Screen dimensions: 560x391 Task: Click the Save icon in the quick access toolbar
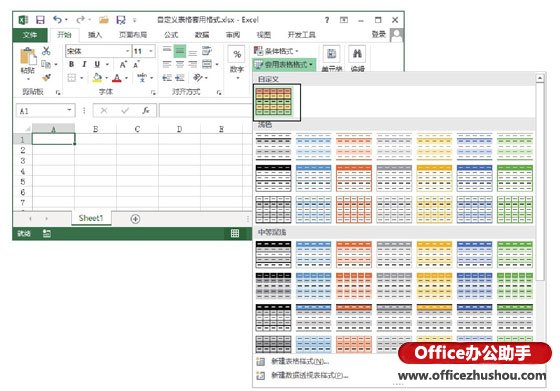click(x=40, y=20)
